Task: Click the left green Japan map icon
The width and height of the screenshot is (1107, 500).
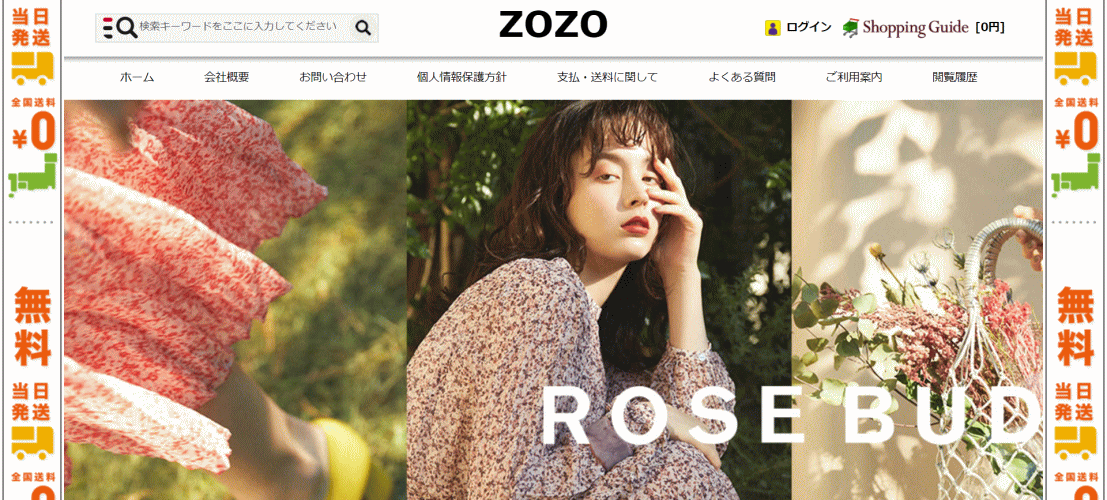Action: tap(32, 177)
